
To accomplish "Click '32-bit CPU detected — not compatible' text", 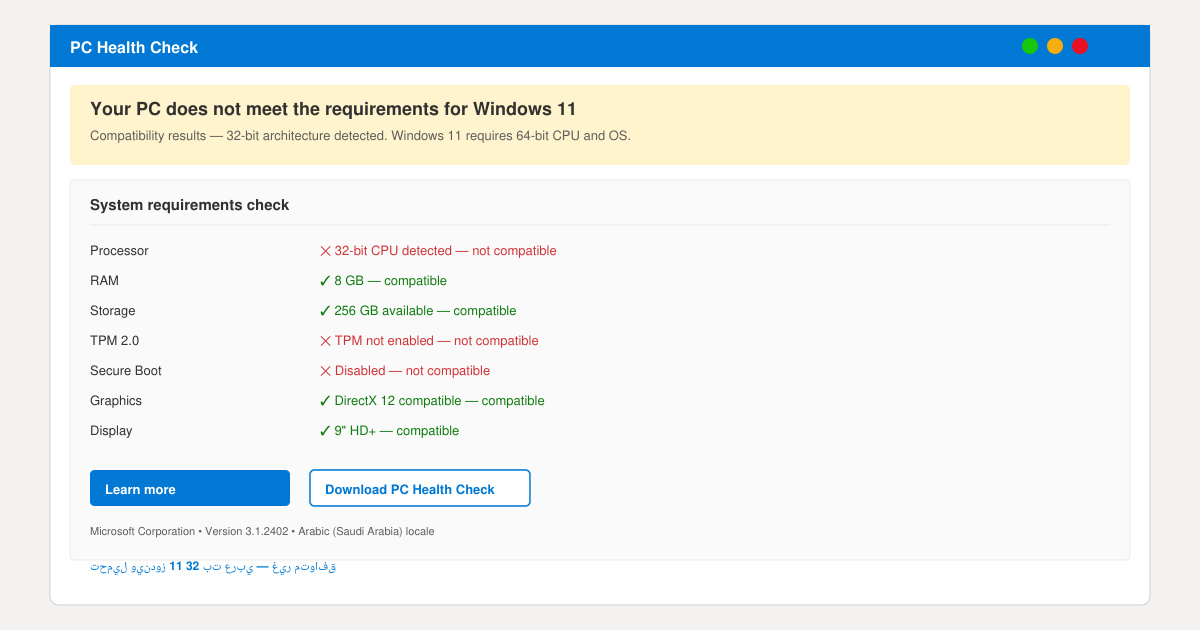I will (445, 251).
